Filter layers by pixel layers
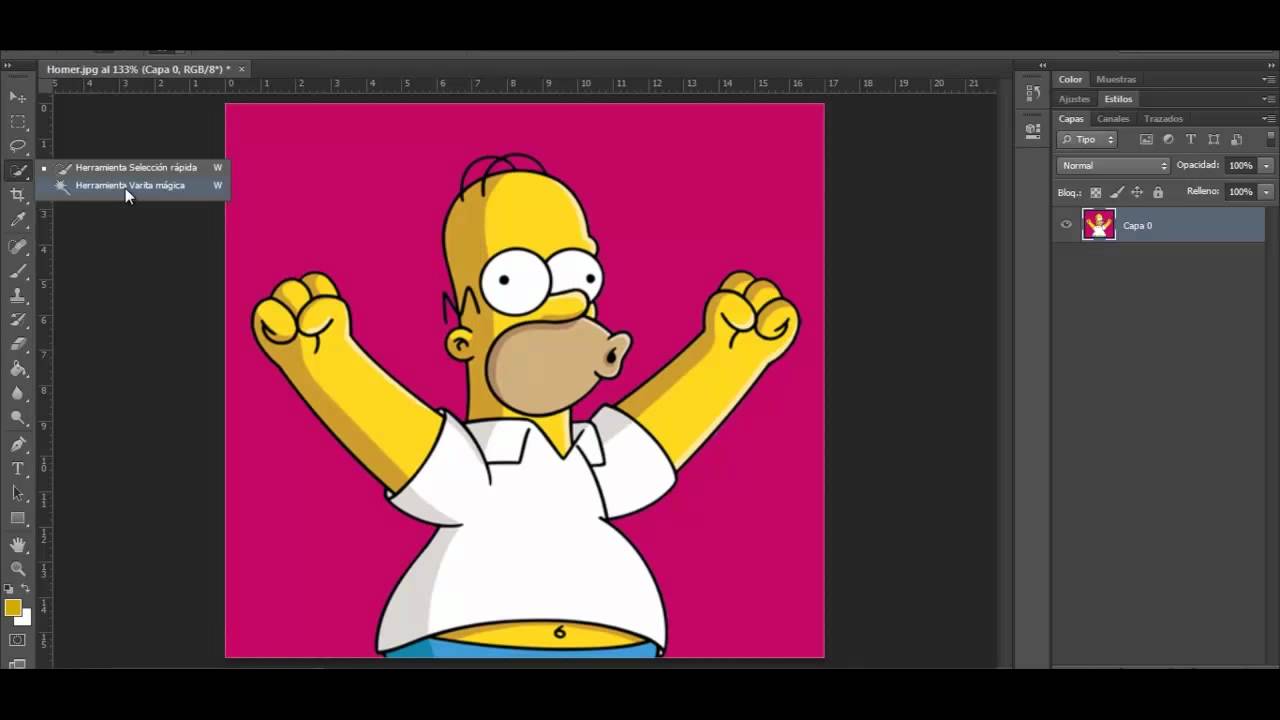 [1146, 140]
